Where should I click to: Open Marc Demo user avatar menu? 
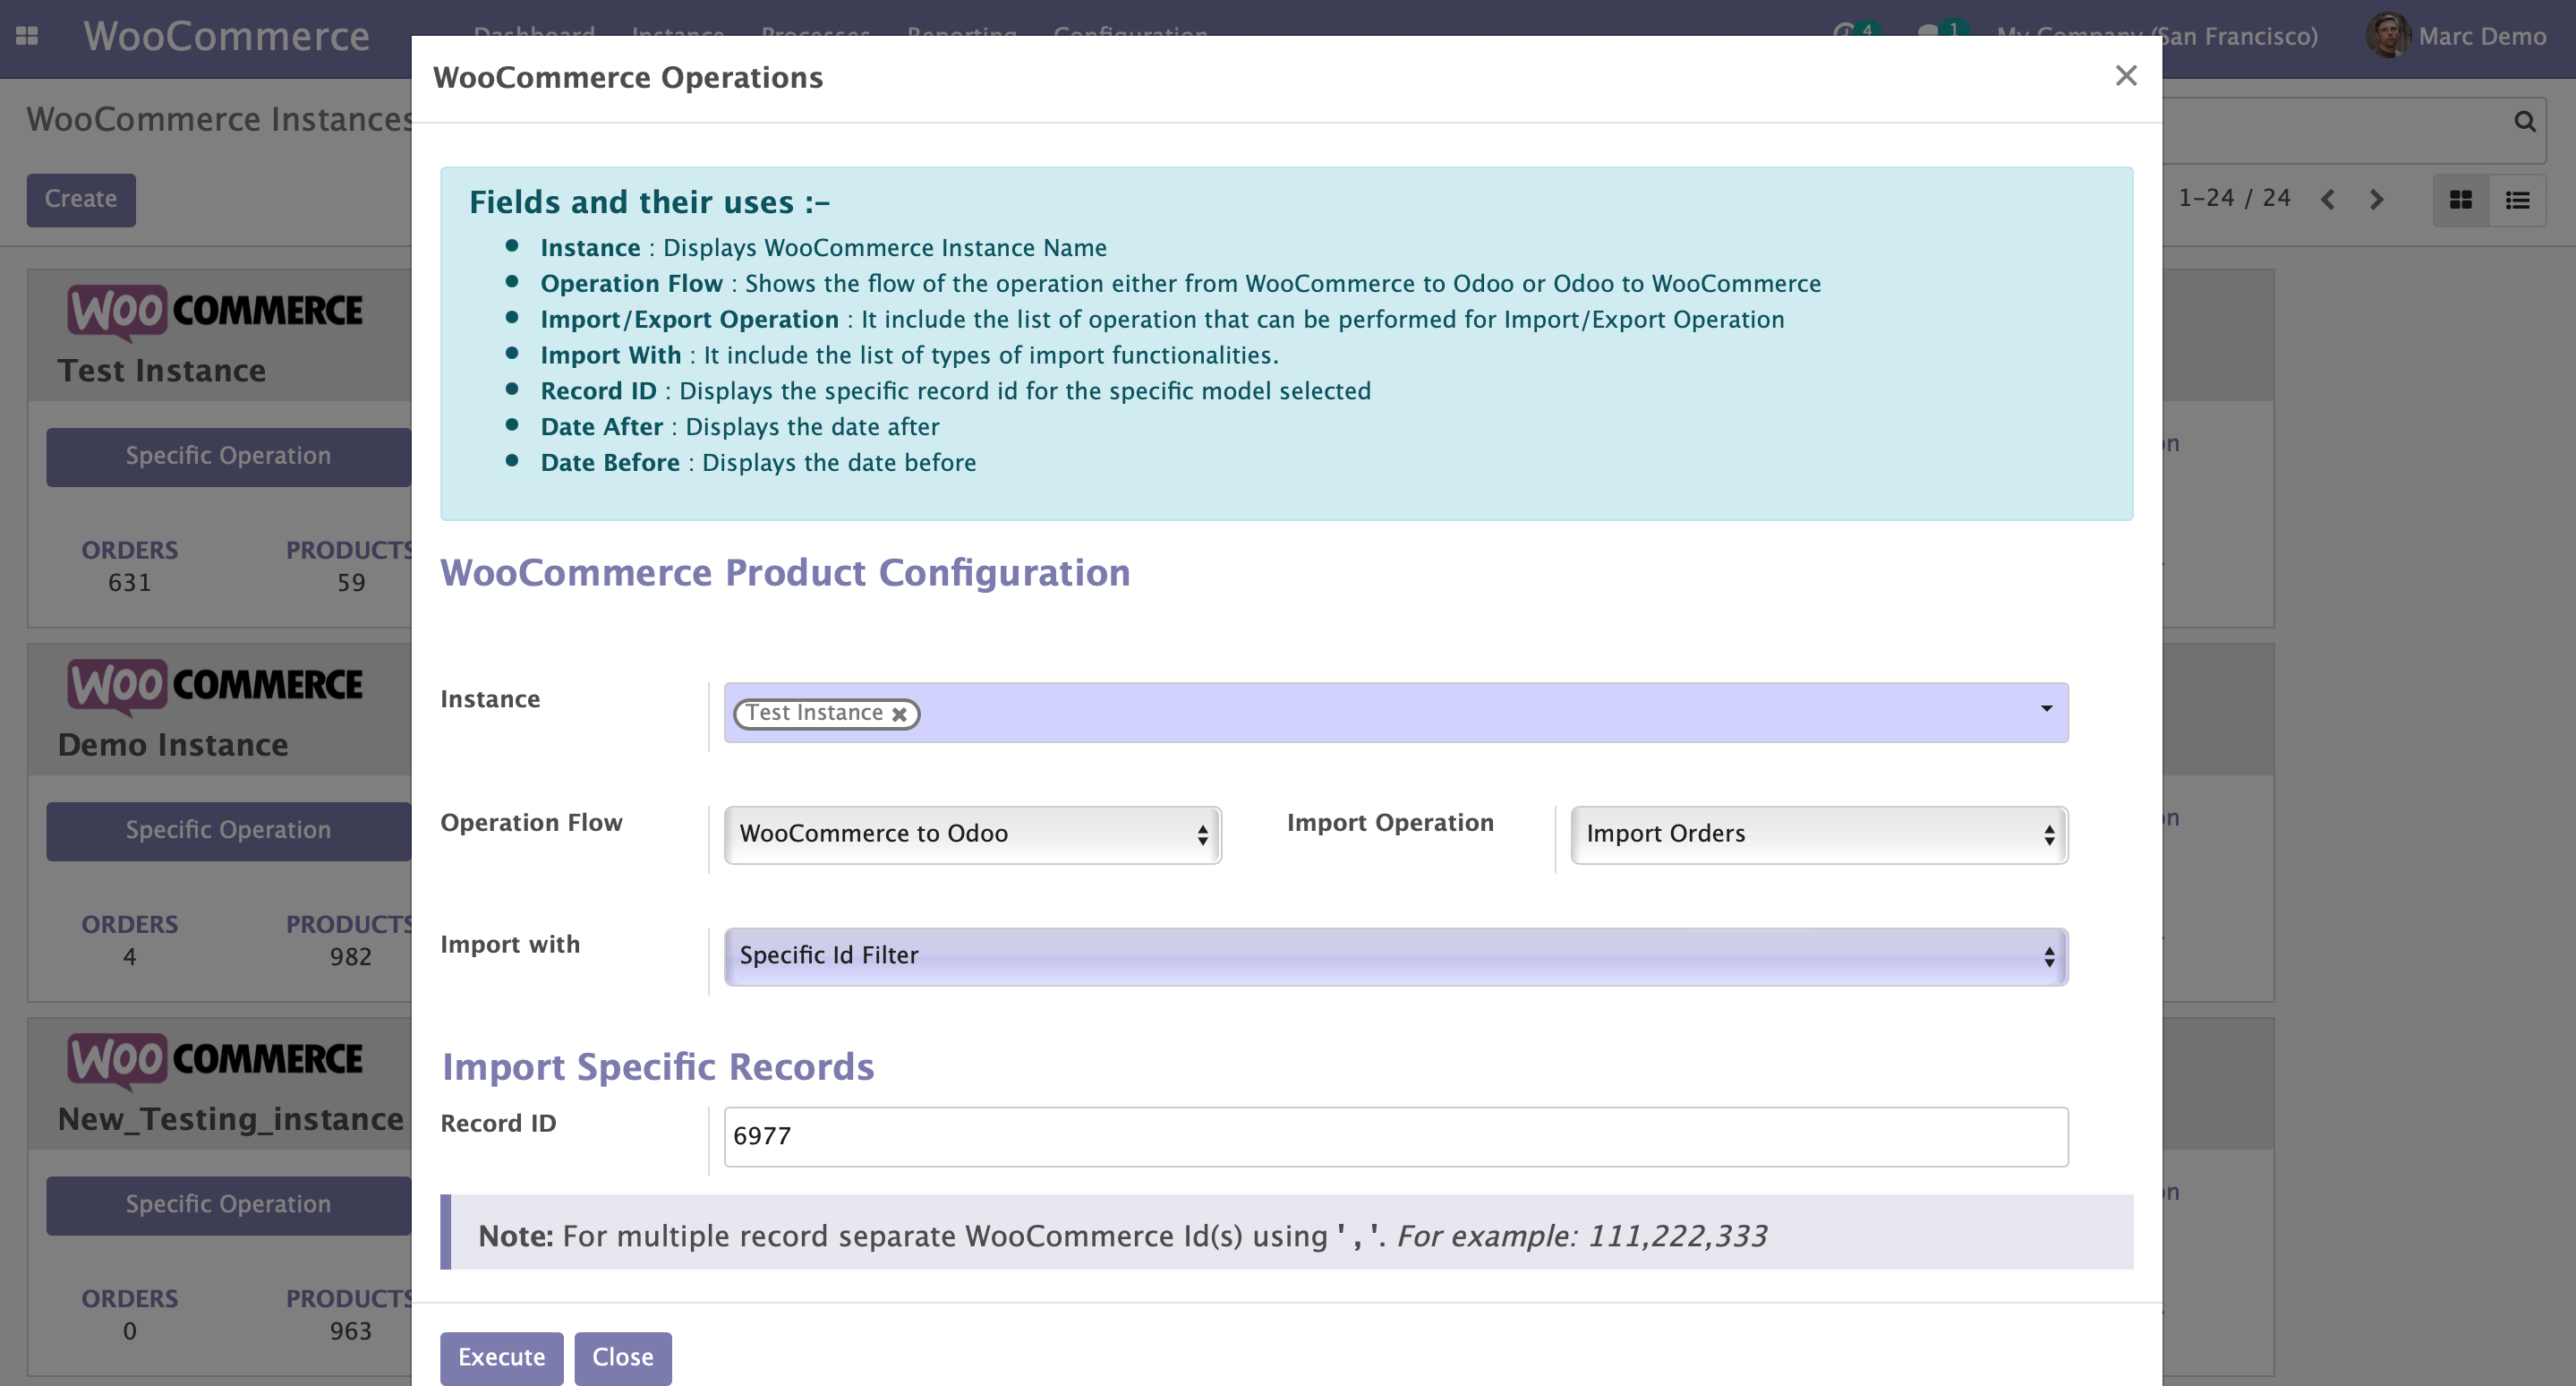coord(2389,36)
